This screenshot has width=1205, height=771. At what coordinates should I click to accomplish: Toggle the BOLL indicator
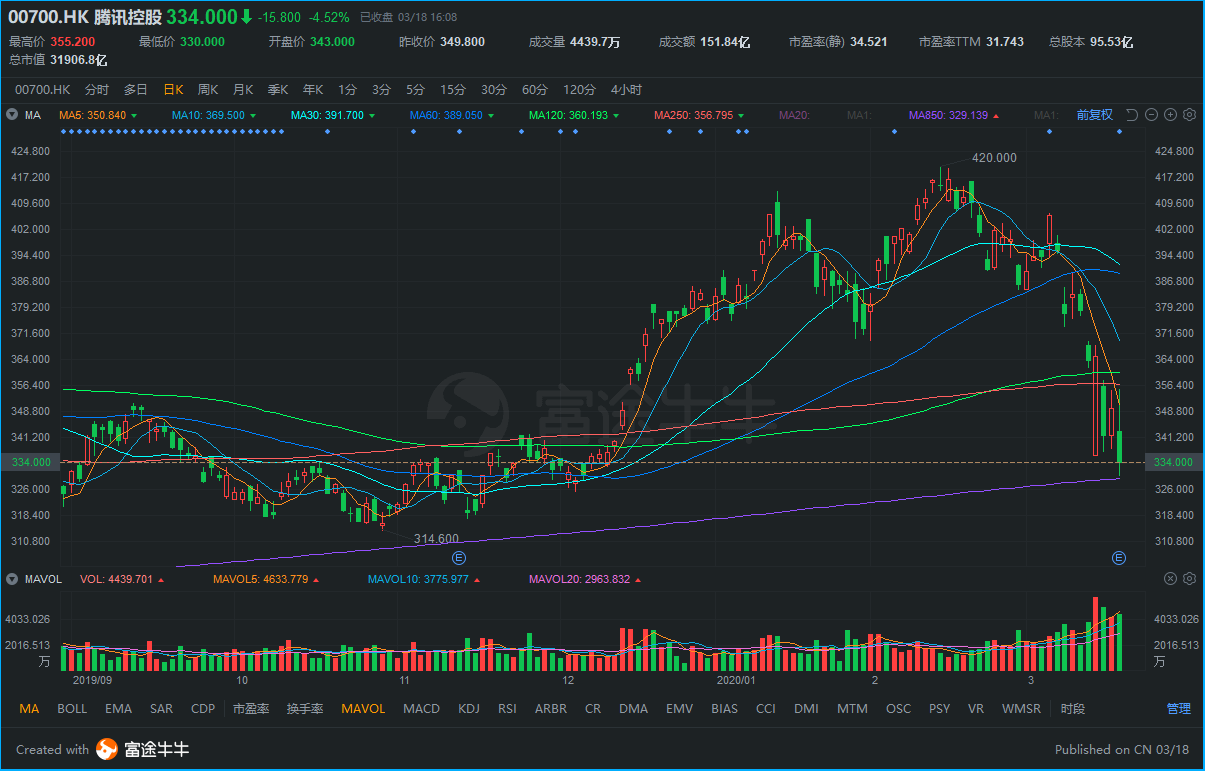[72, 709]
